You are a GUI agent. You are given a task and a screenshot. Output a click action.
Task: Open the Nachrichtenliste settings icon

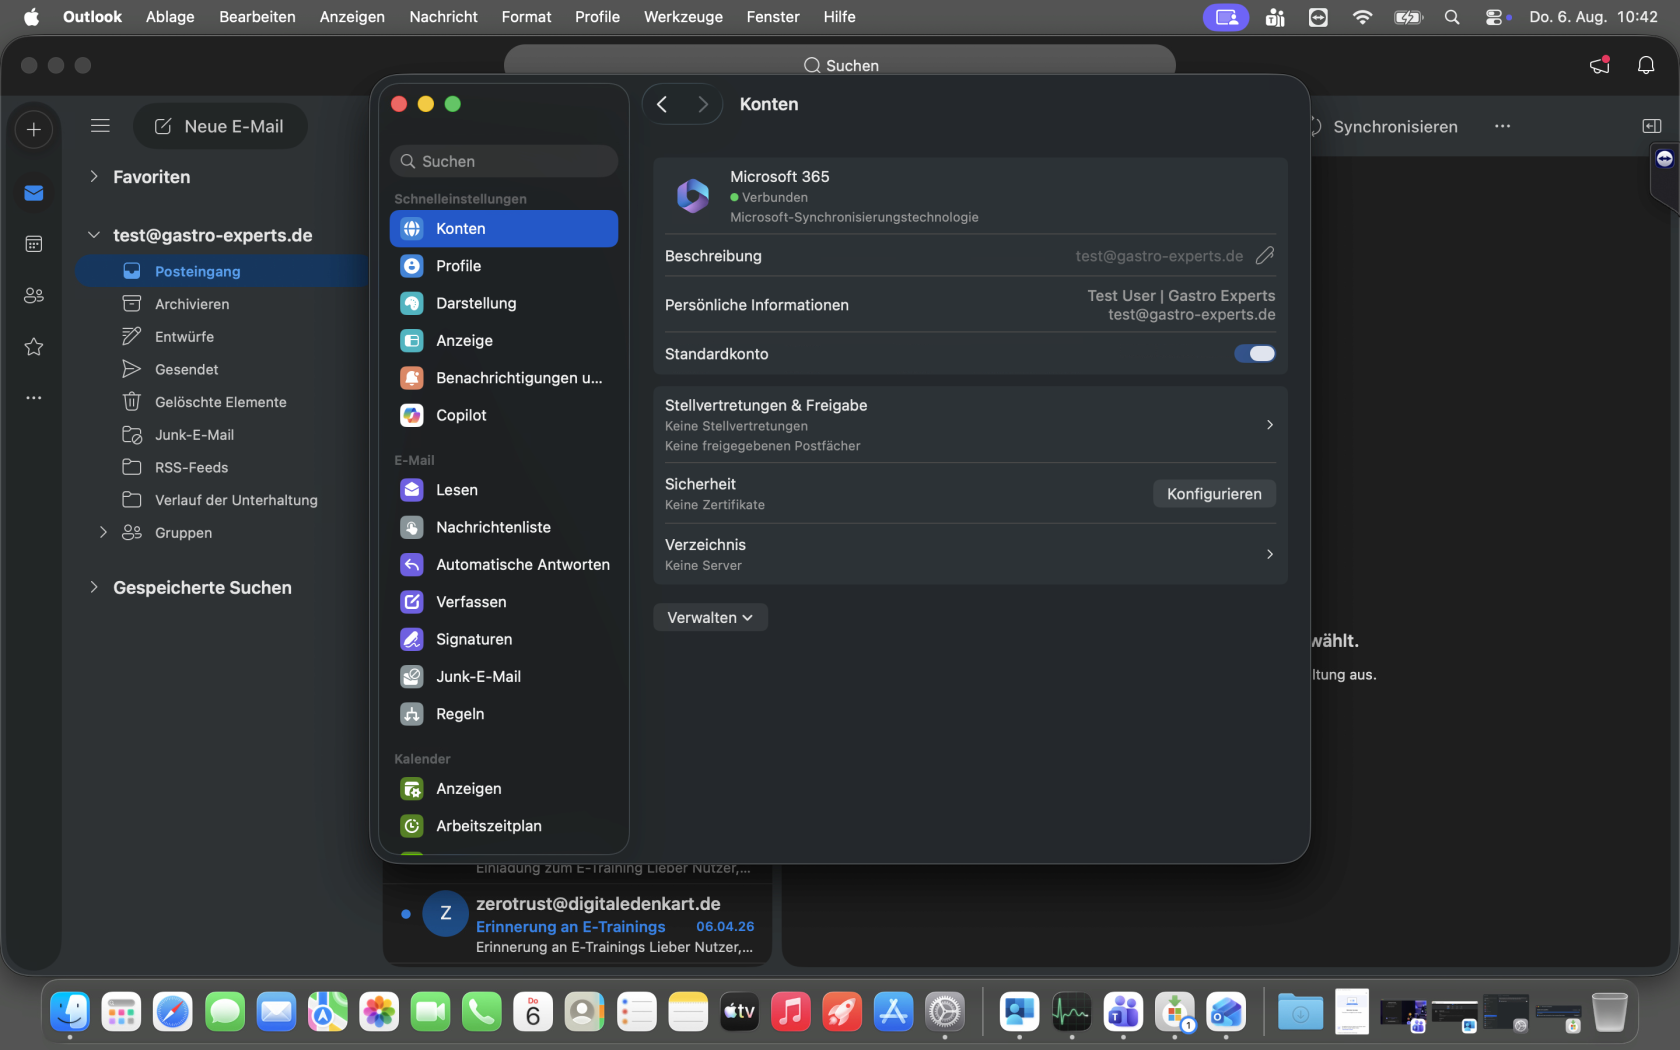(412, 527)
